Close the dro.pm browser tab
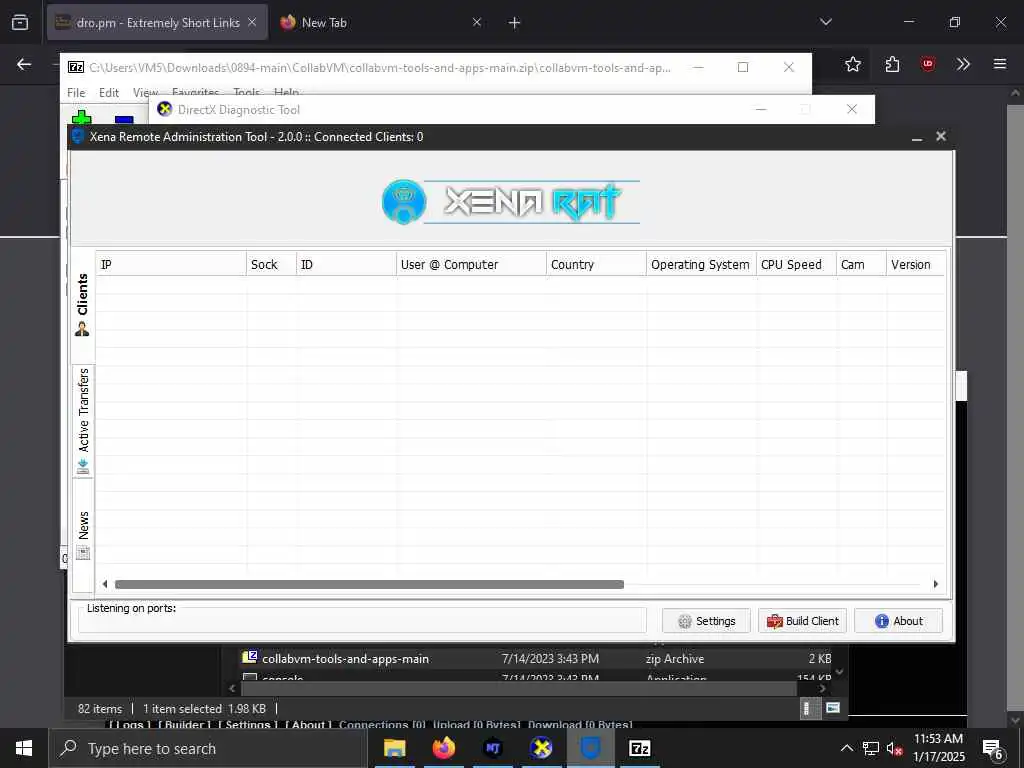Screen dimensions: 1024x768 click(x=252, y=22)
